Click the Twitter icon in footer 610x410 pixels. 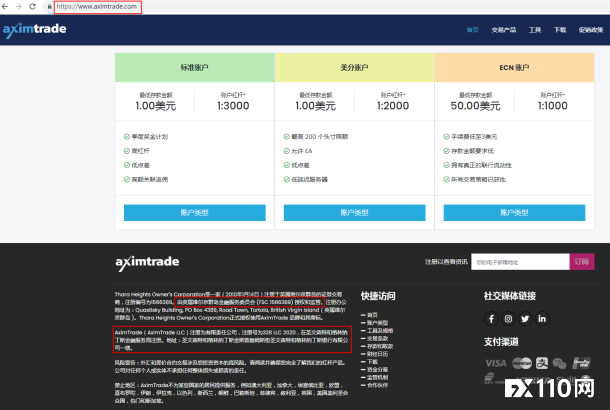pyautogui.click(x=525, y=318)
